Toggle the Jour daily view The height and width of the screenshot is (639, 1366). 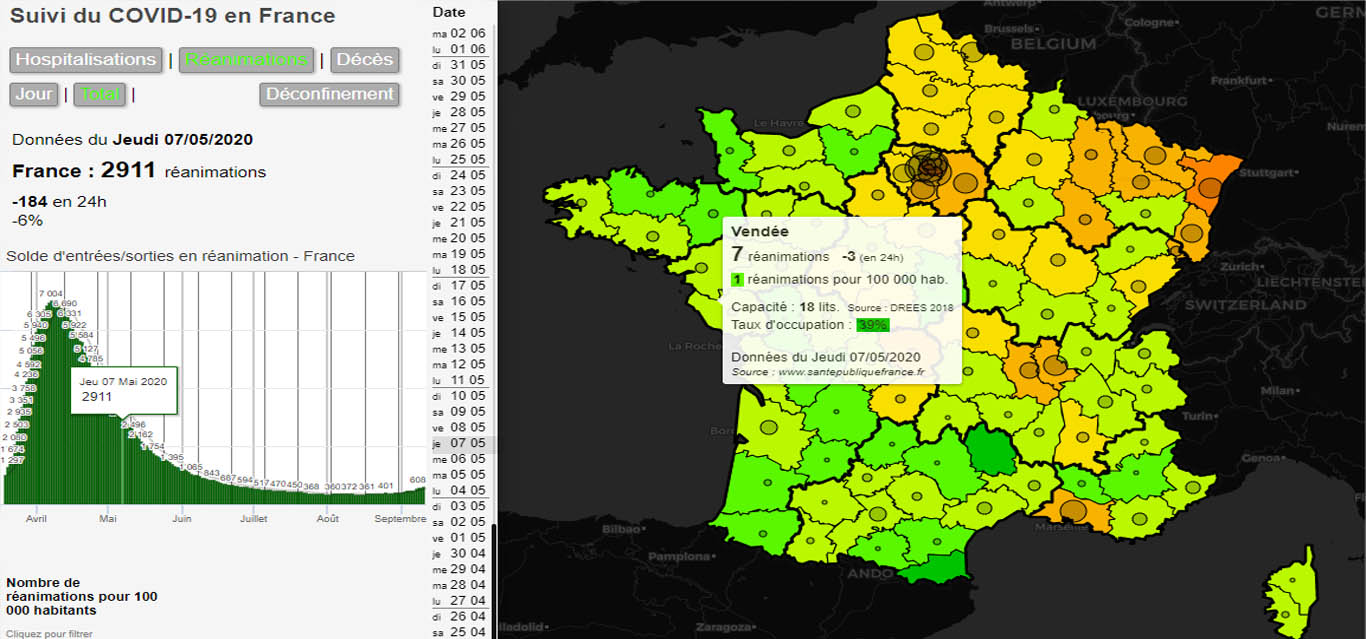pos(34,94)
